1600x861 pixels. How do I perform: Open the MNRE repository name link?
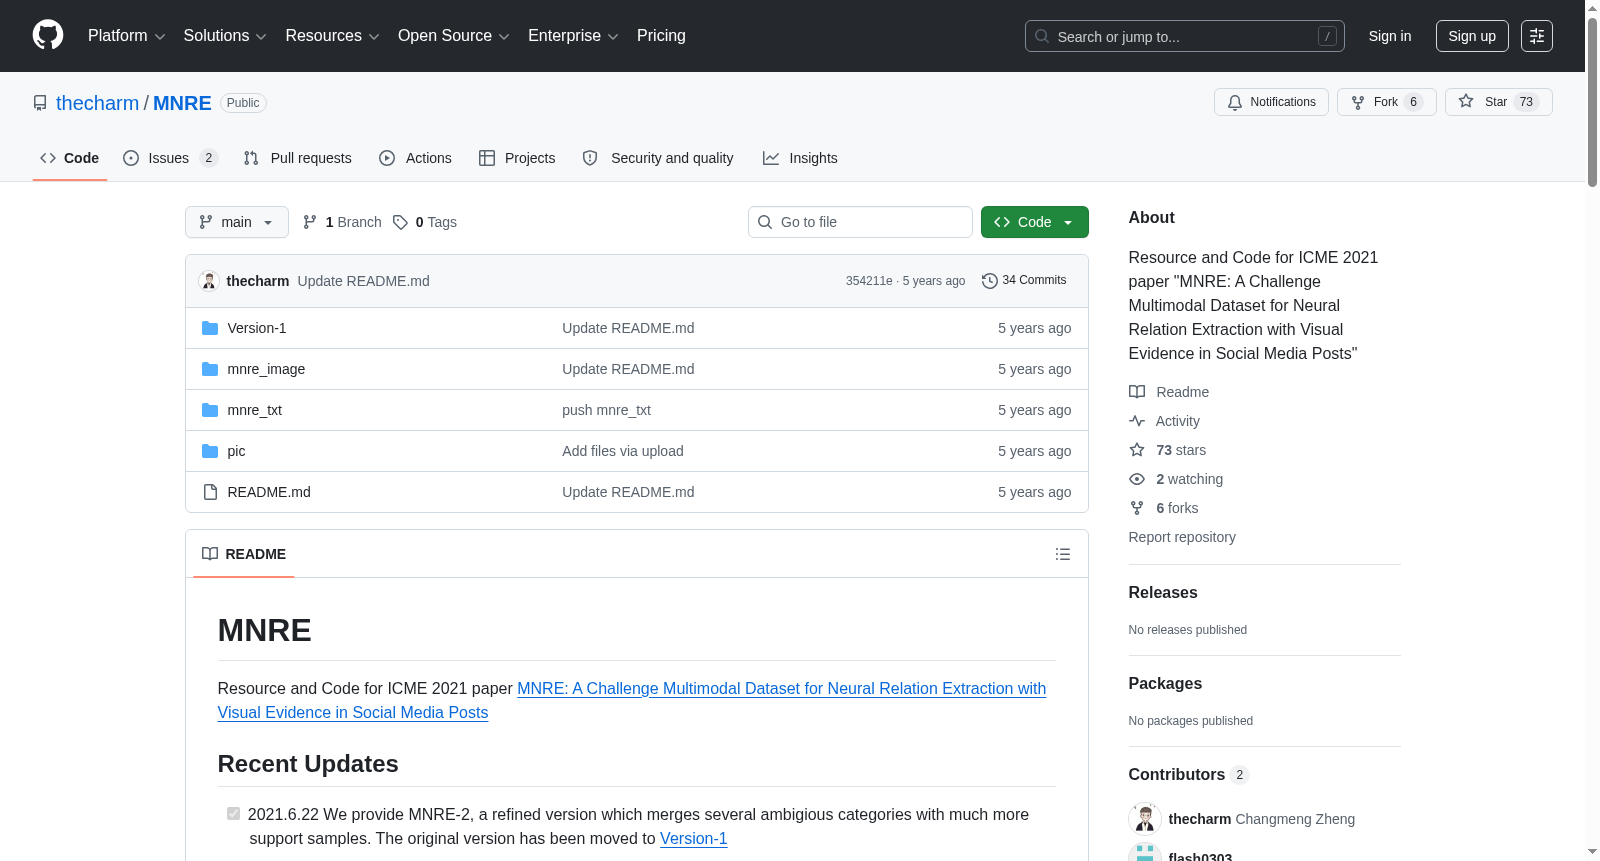click(182, 103)
